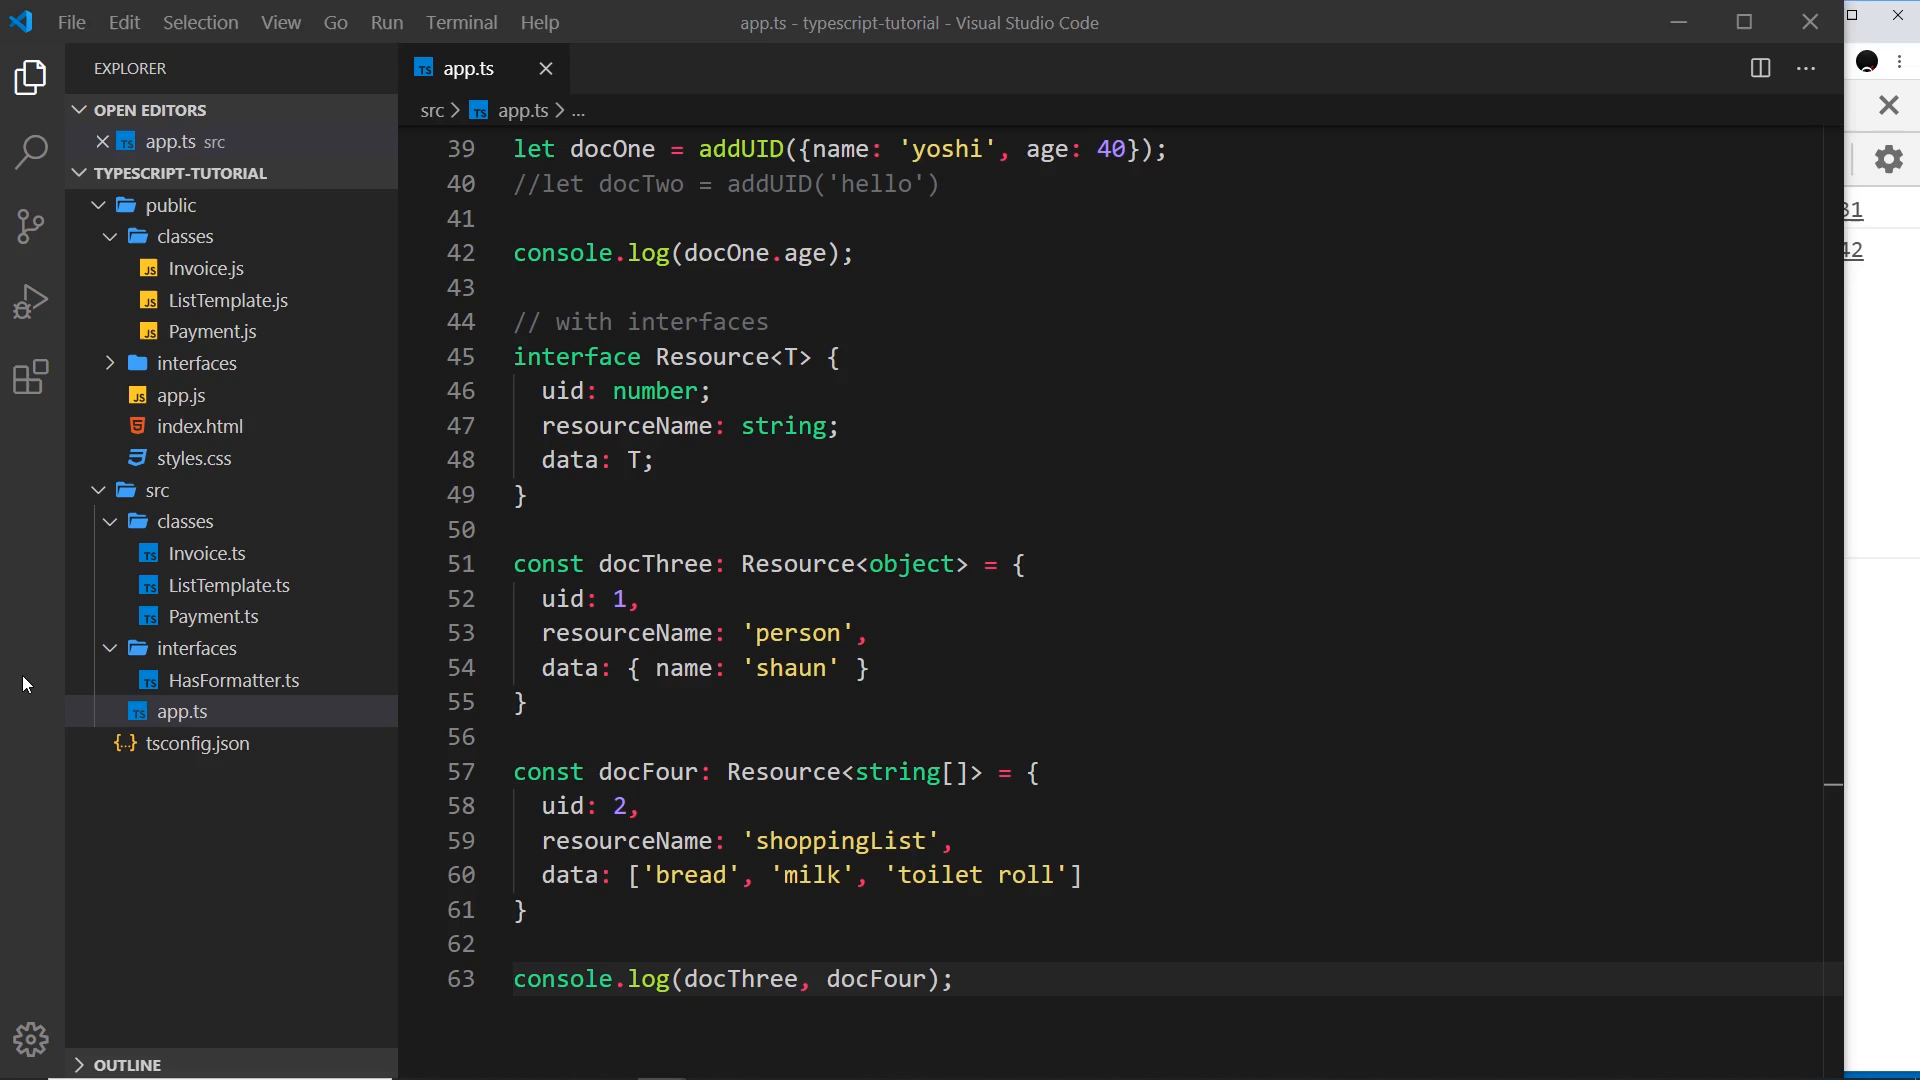This screenshot has width=1920, height=1080.
Task: Close the app.ts editor tab
Action: (546, 68)
